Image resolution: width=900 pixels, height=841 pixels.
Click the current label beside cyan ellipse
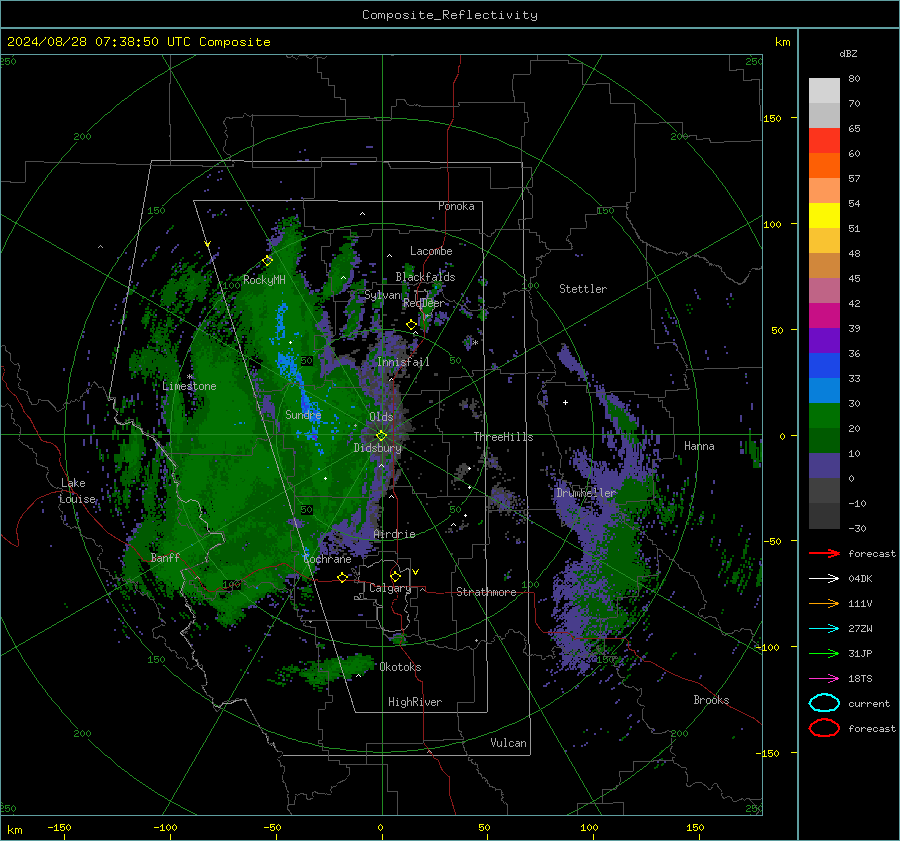pos(868,704)
